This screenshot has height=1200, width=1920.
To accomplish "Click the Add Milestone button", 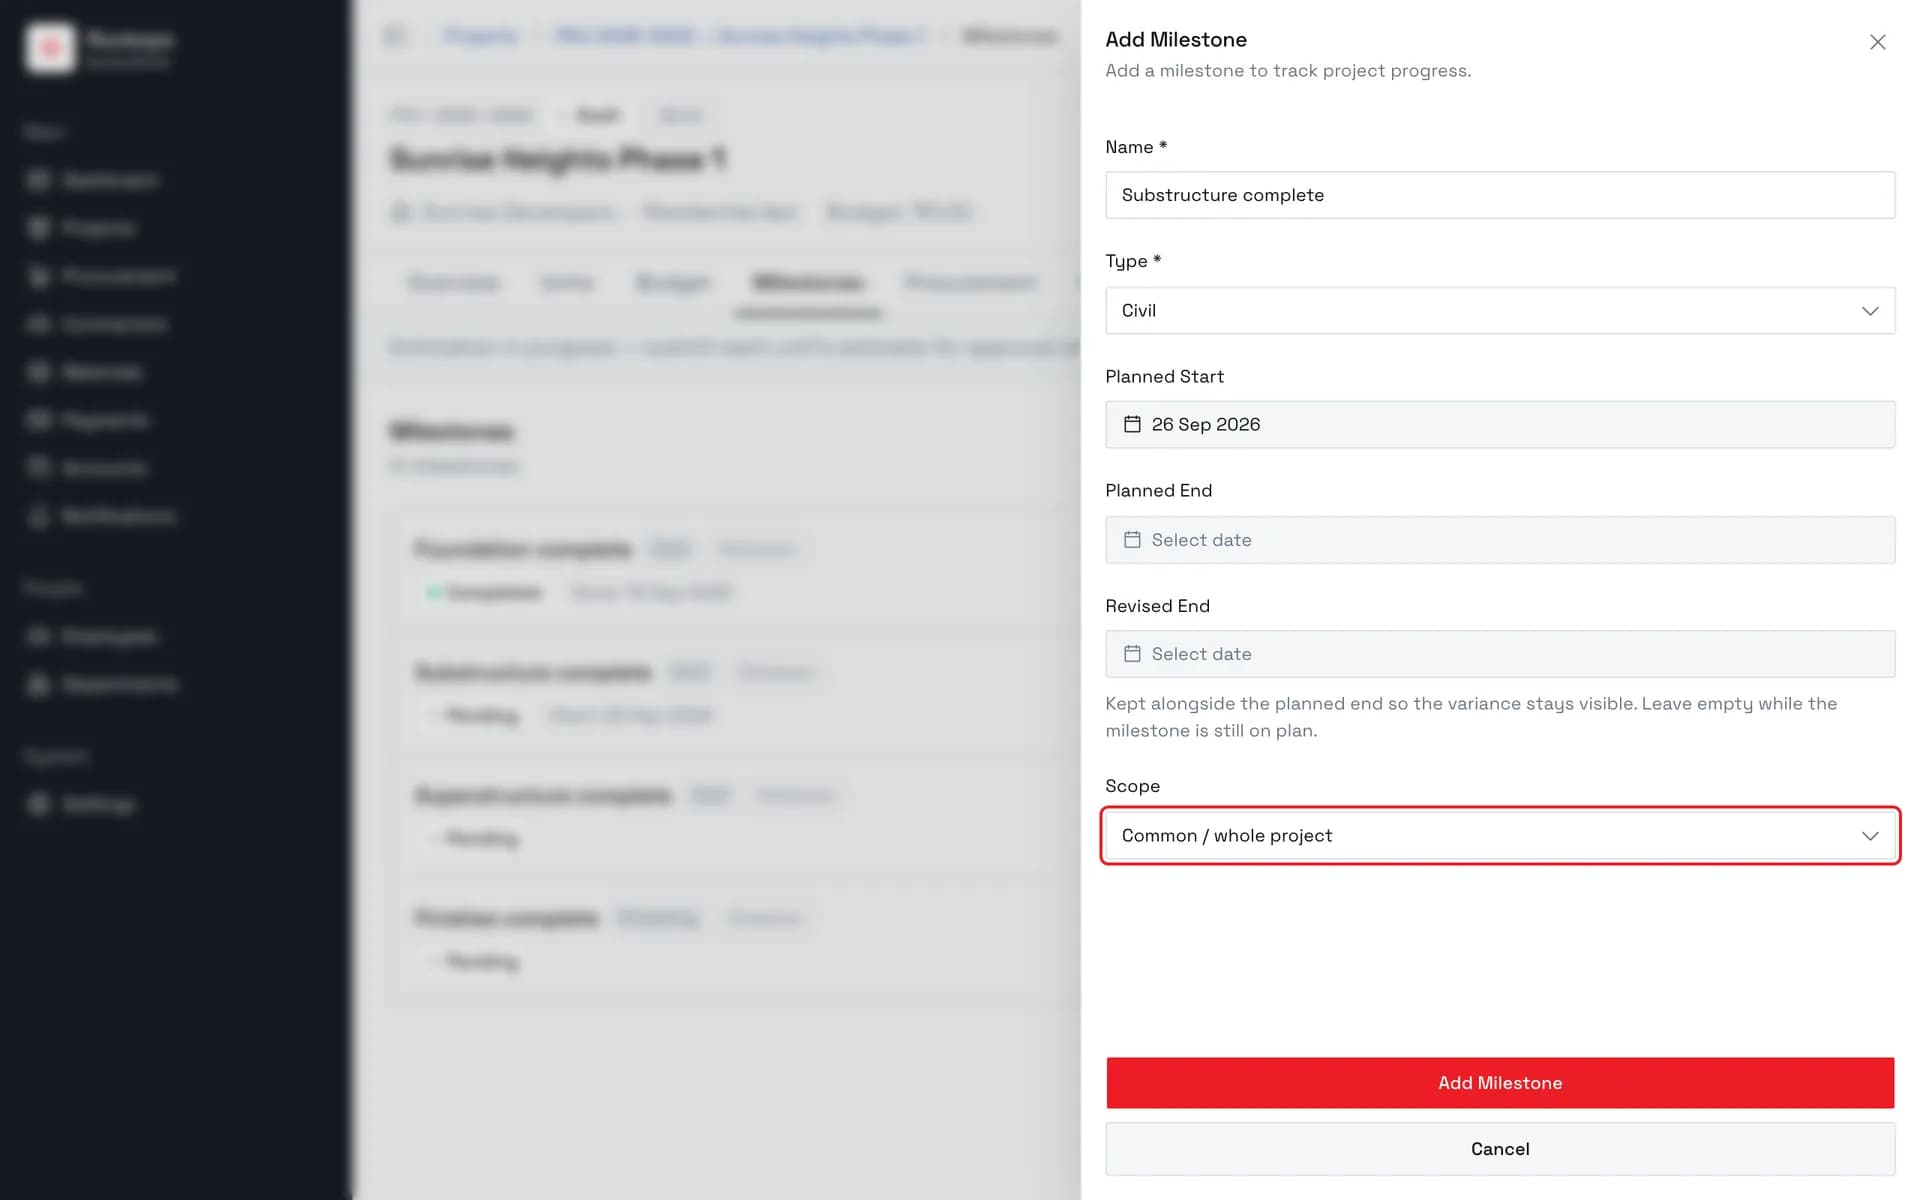I will pyautogui.click(x=1500, y=1083).
